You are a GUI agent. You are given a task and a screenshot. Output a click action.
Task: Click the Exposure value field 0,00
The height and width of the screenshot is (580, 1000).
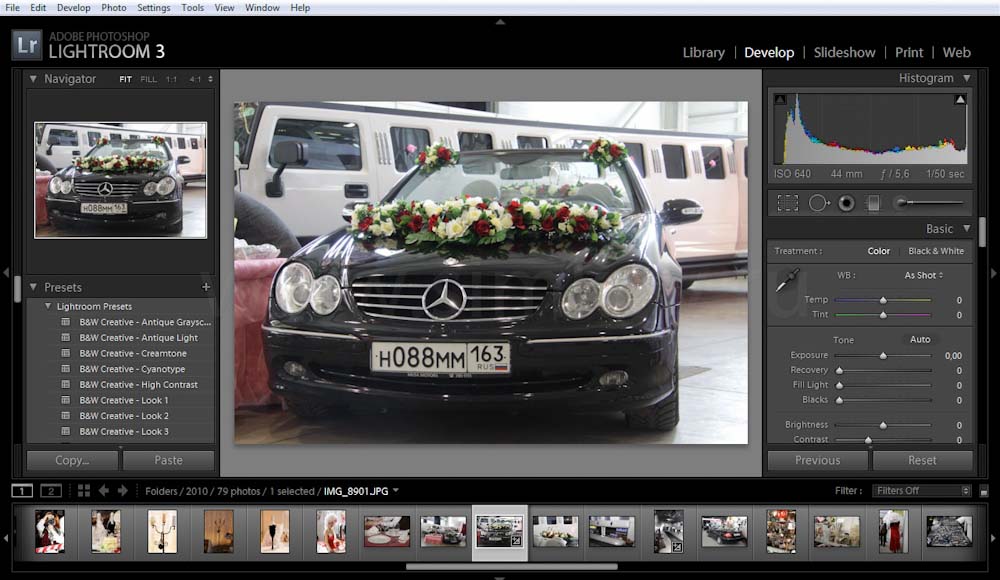(x=953, y=355)
